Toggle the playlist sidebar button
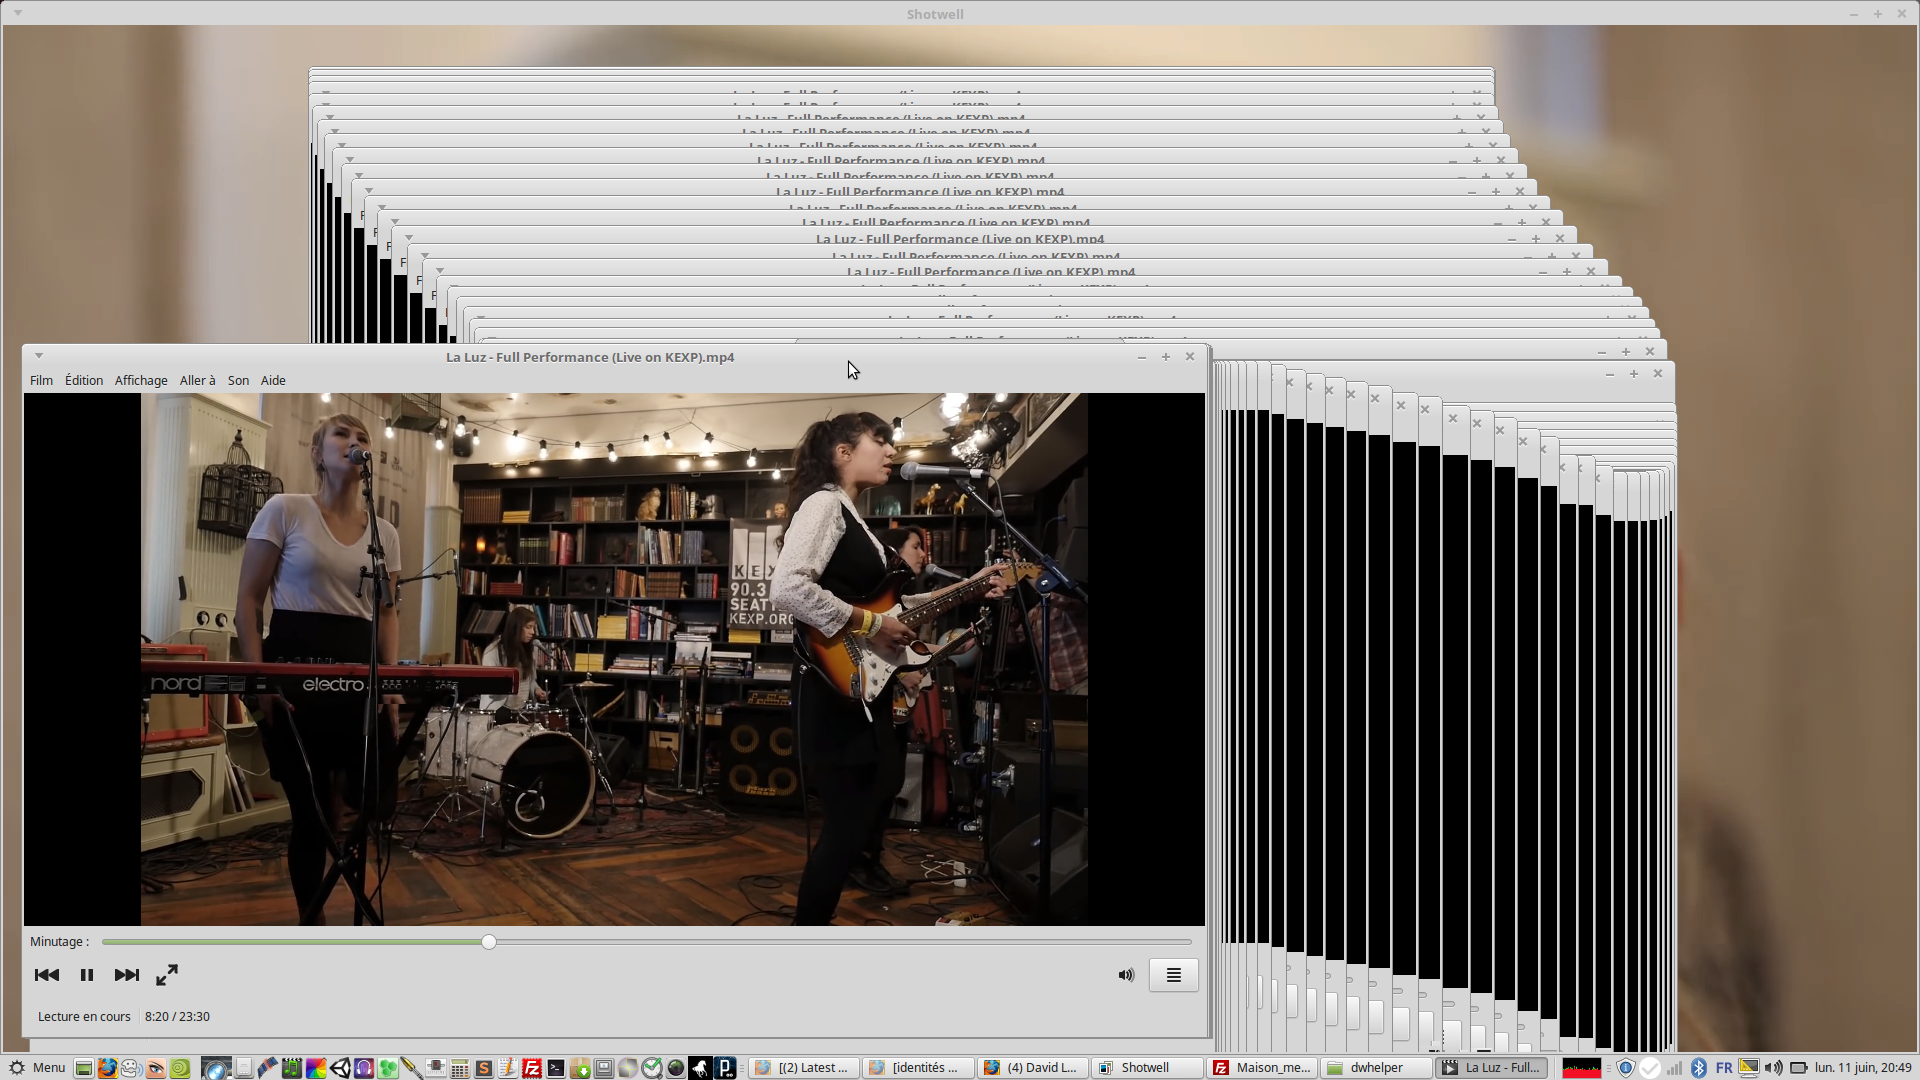The width and height of the screenshot is (1920, 1080). pos(1173,975)
